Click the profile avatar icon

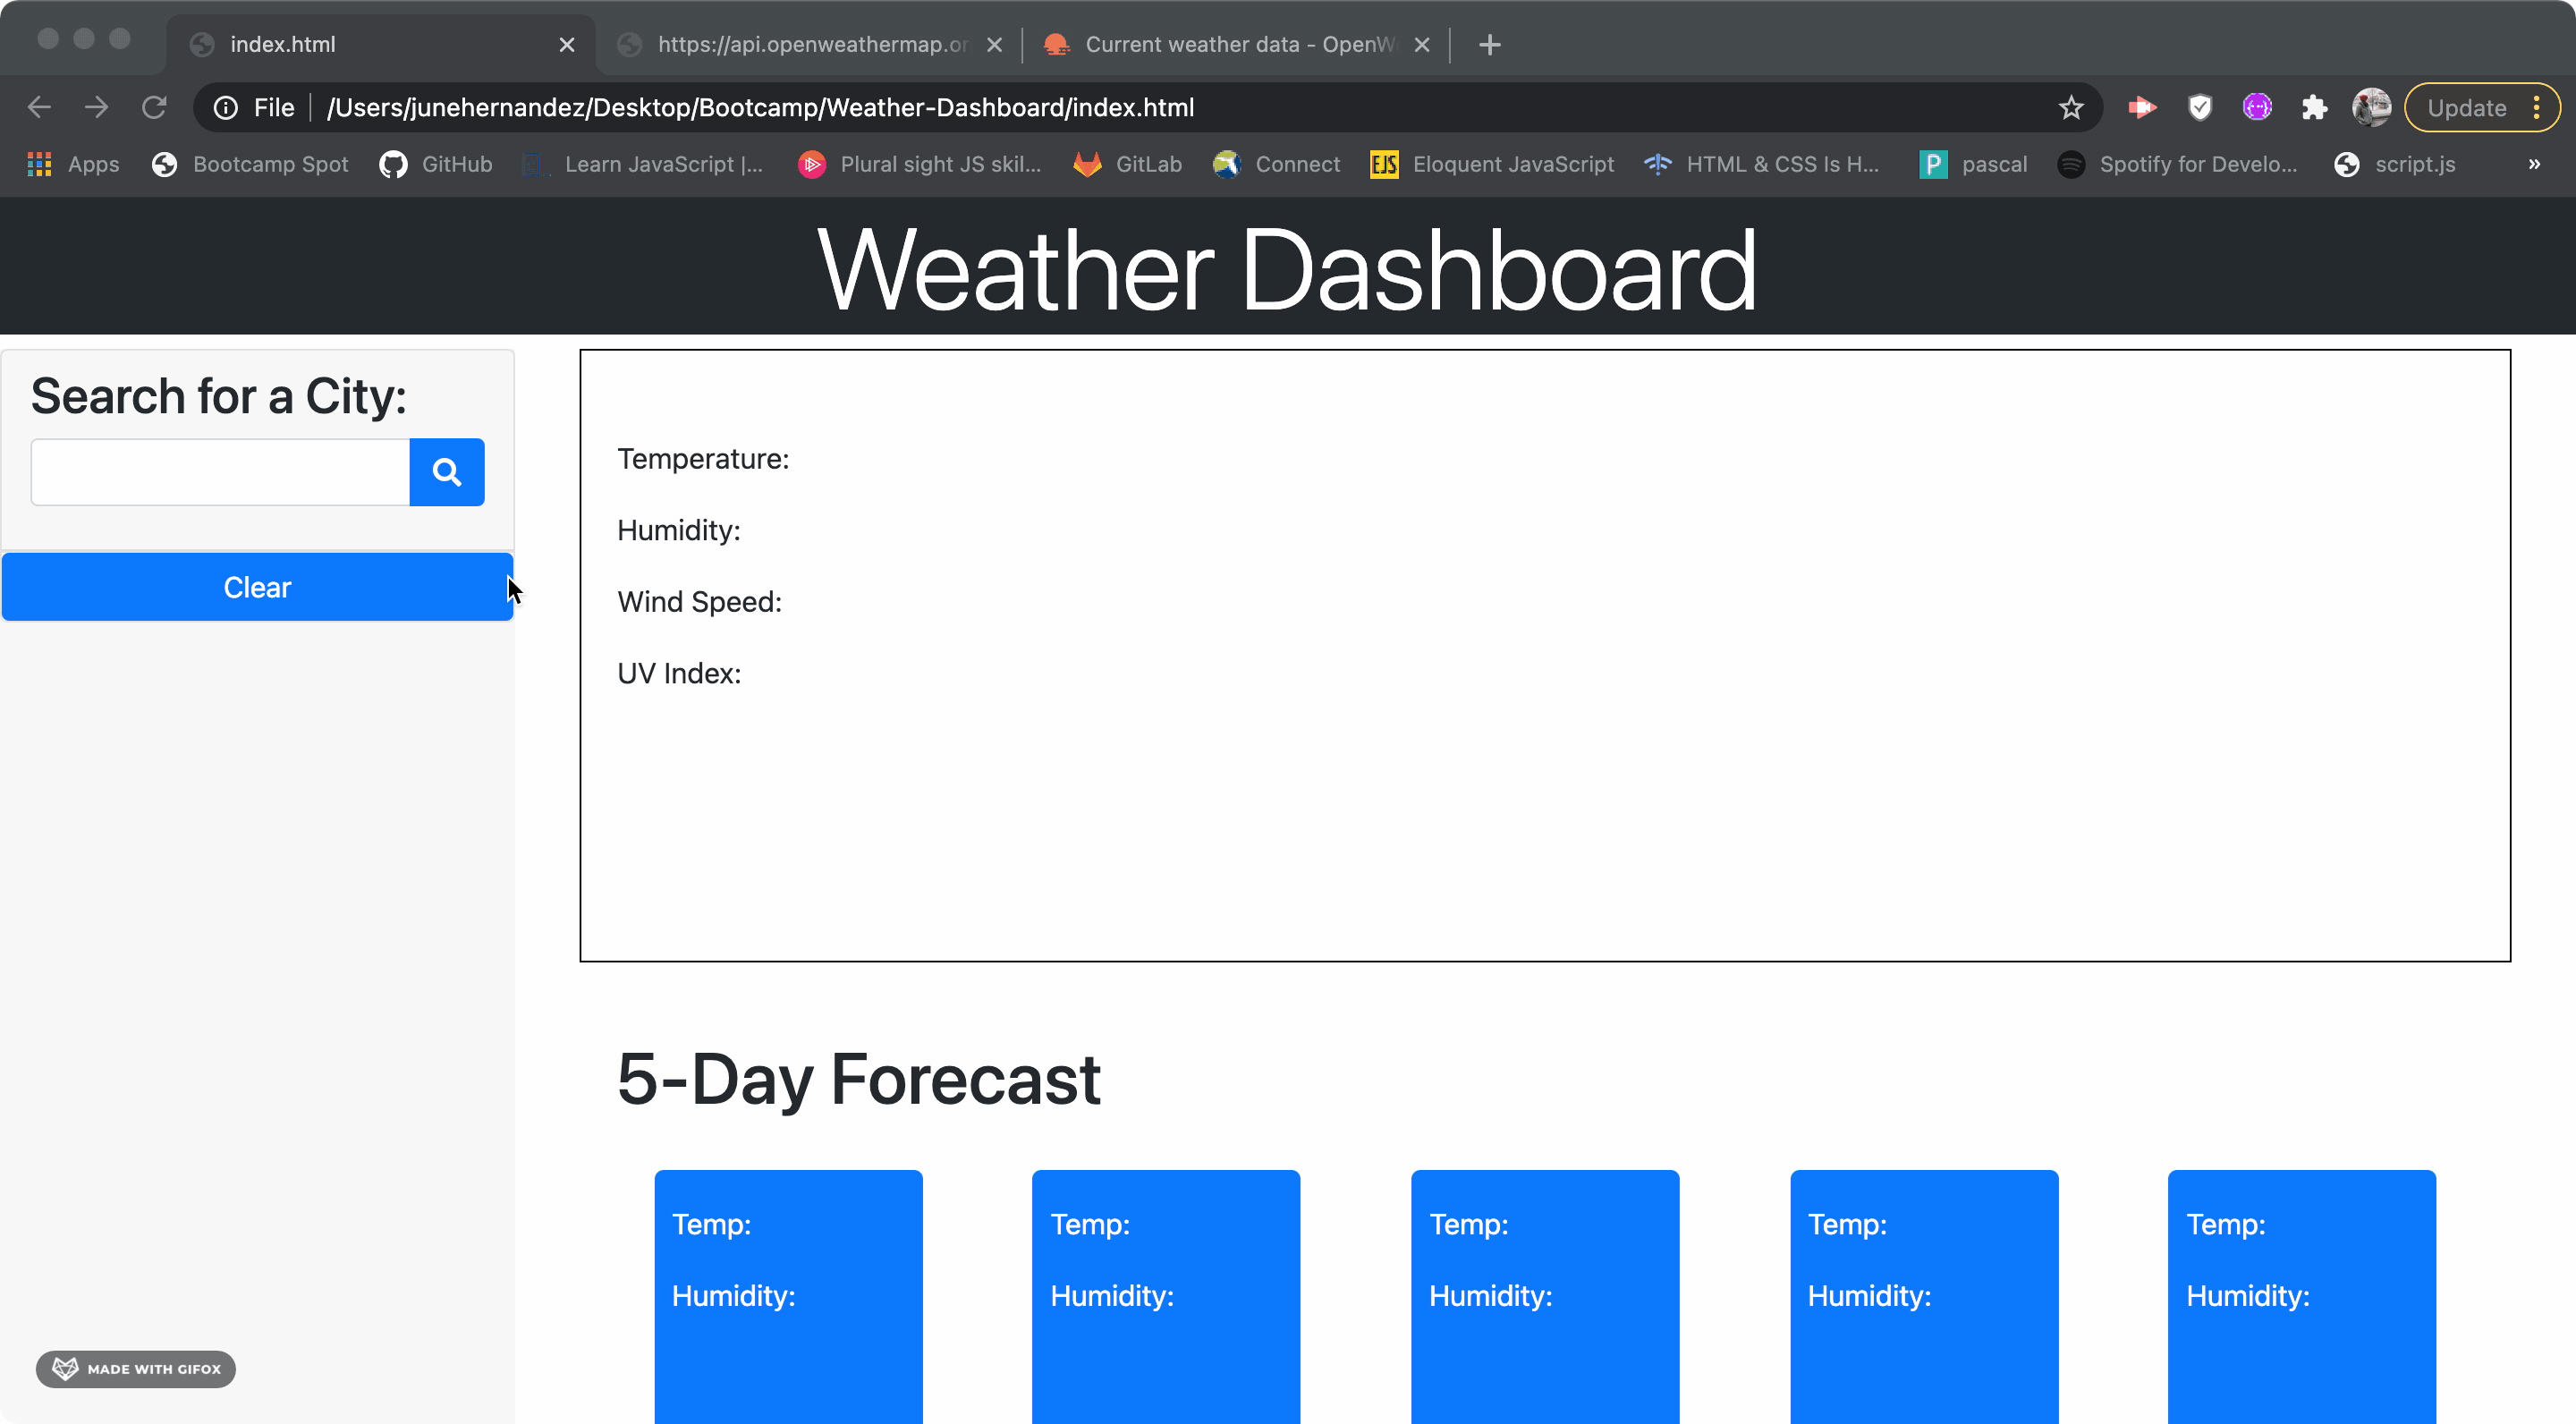[2372, 107]
